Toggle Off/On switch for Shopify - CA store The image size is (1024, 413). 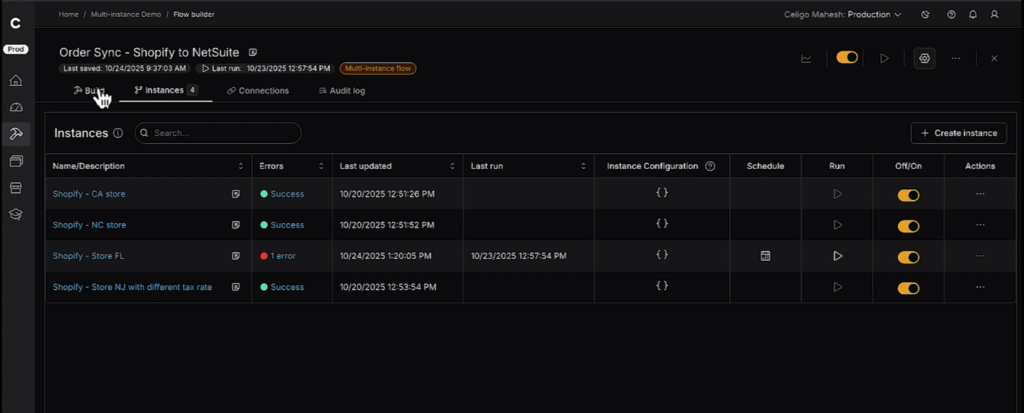point(908,195)
